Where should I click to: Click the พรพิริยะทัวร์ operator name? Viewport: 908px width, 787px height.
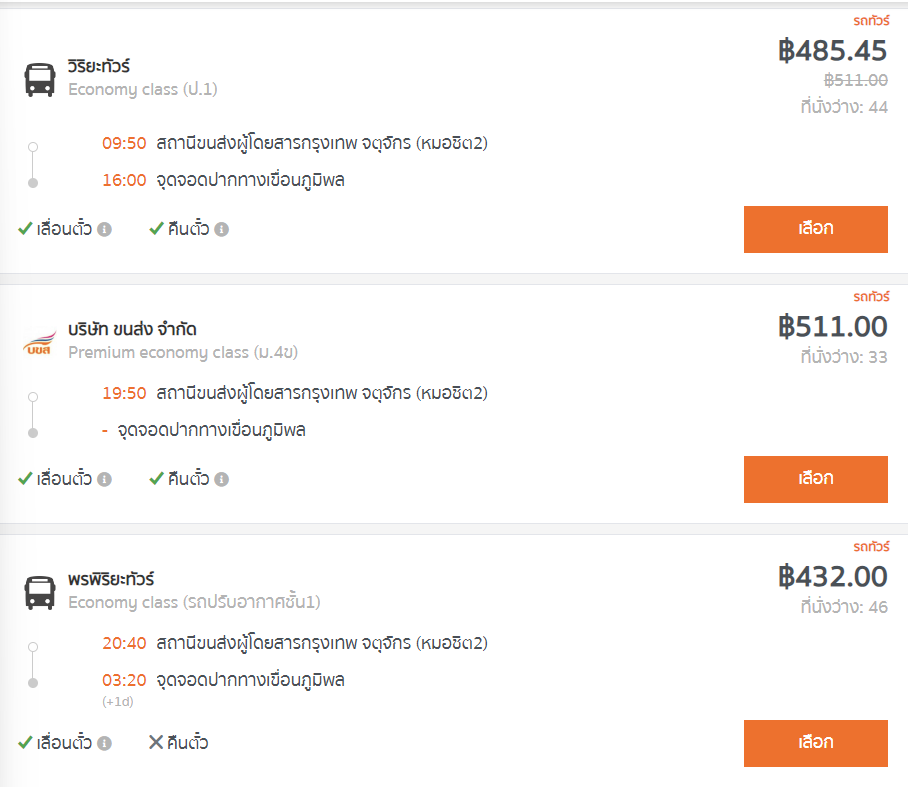(111, 579)
